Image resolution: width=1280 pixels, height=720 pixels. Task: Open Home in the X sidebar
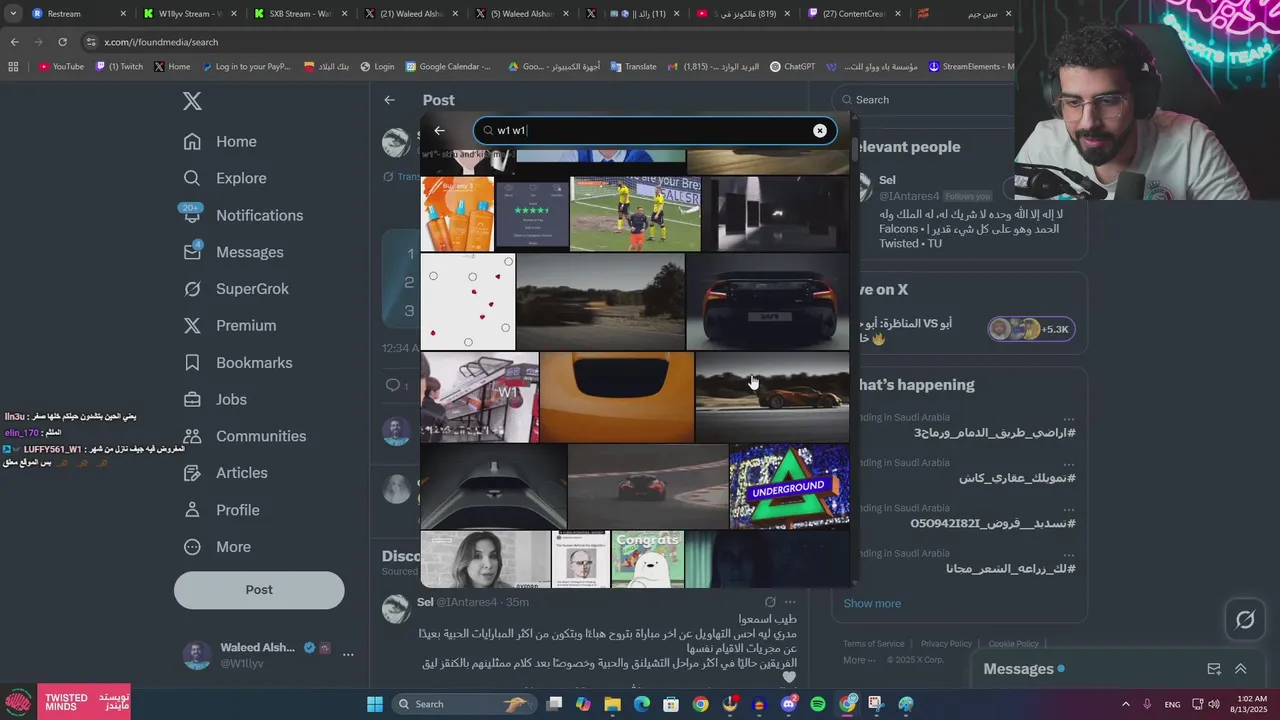tap(220, 142)
